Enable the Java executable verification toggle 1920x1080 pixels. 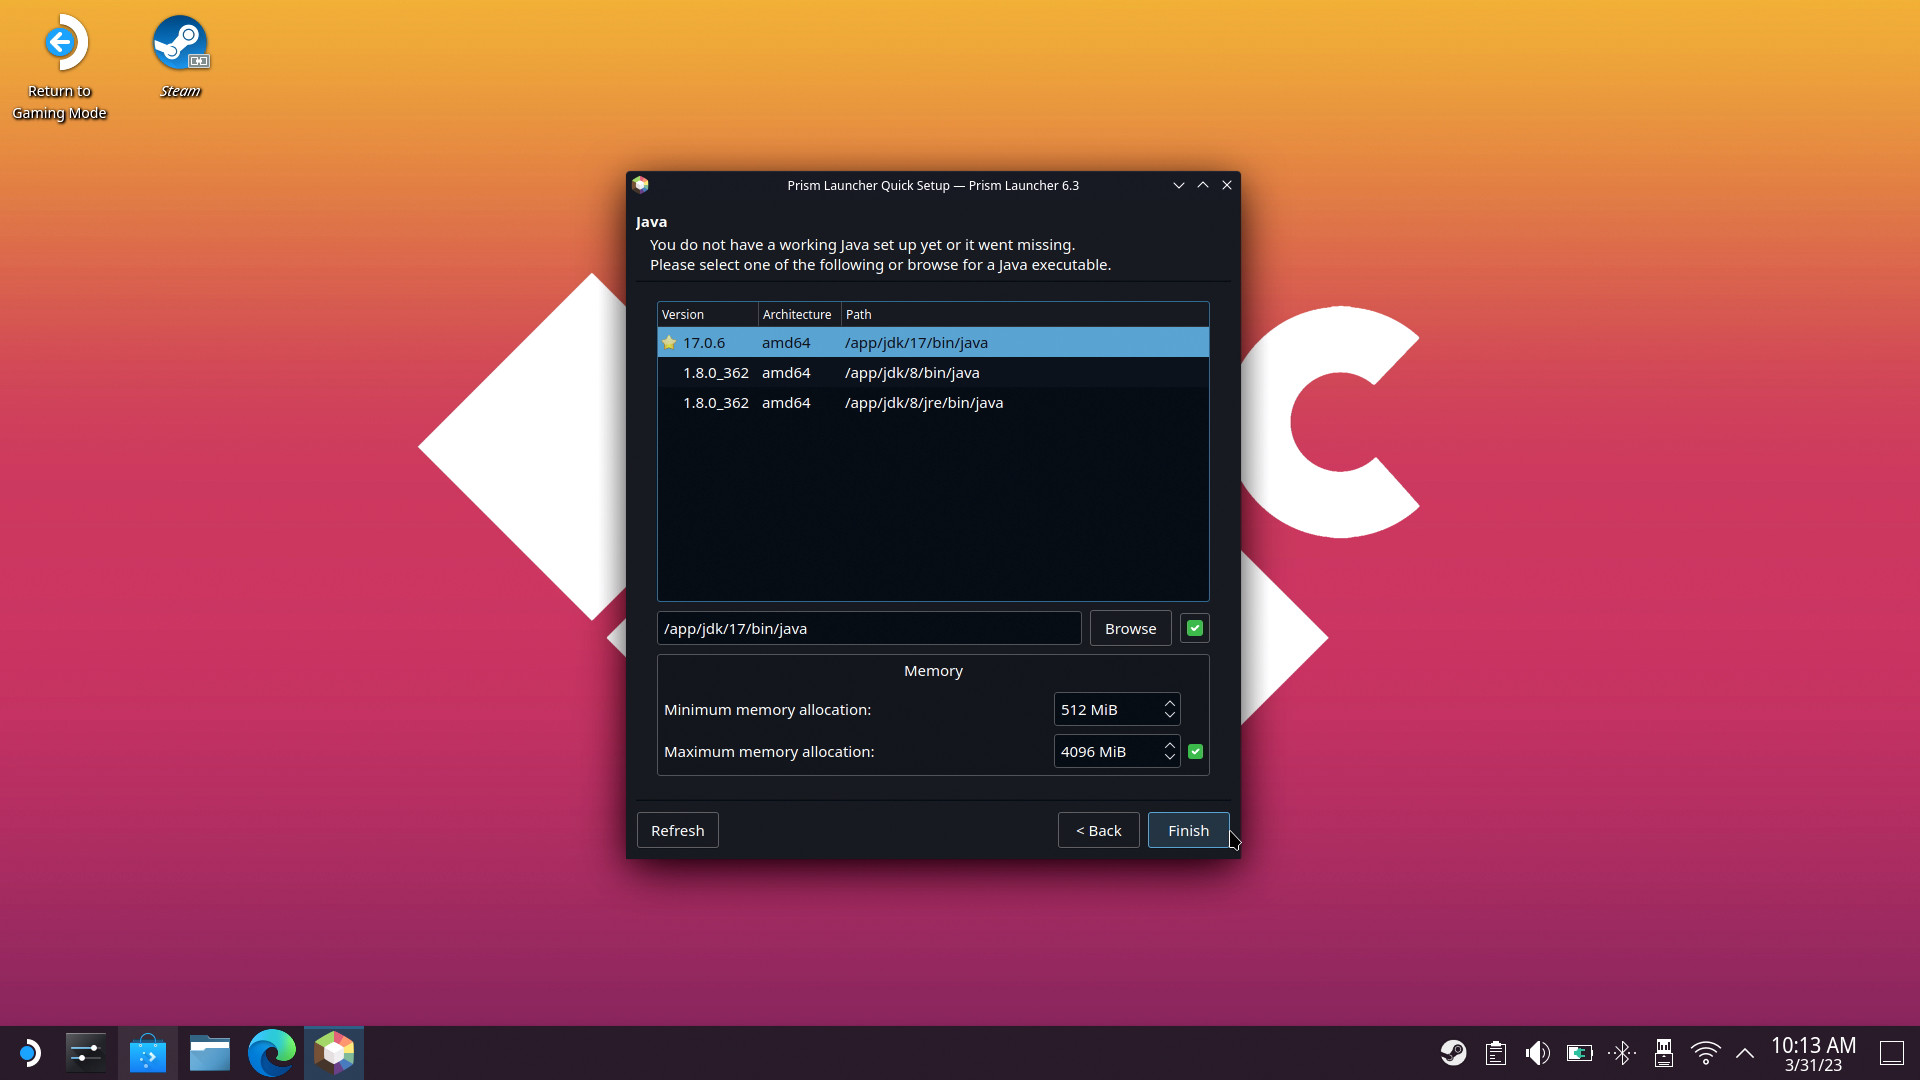pos(1193,628)
